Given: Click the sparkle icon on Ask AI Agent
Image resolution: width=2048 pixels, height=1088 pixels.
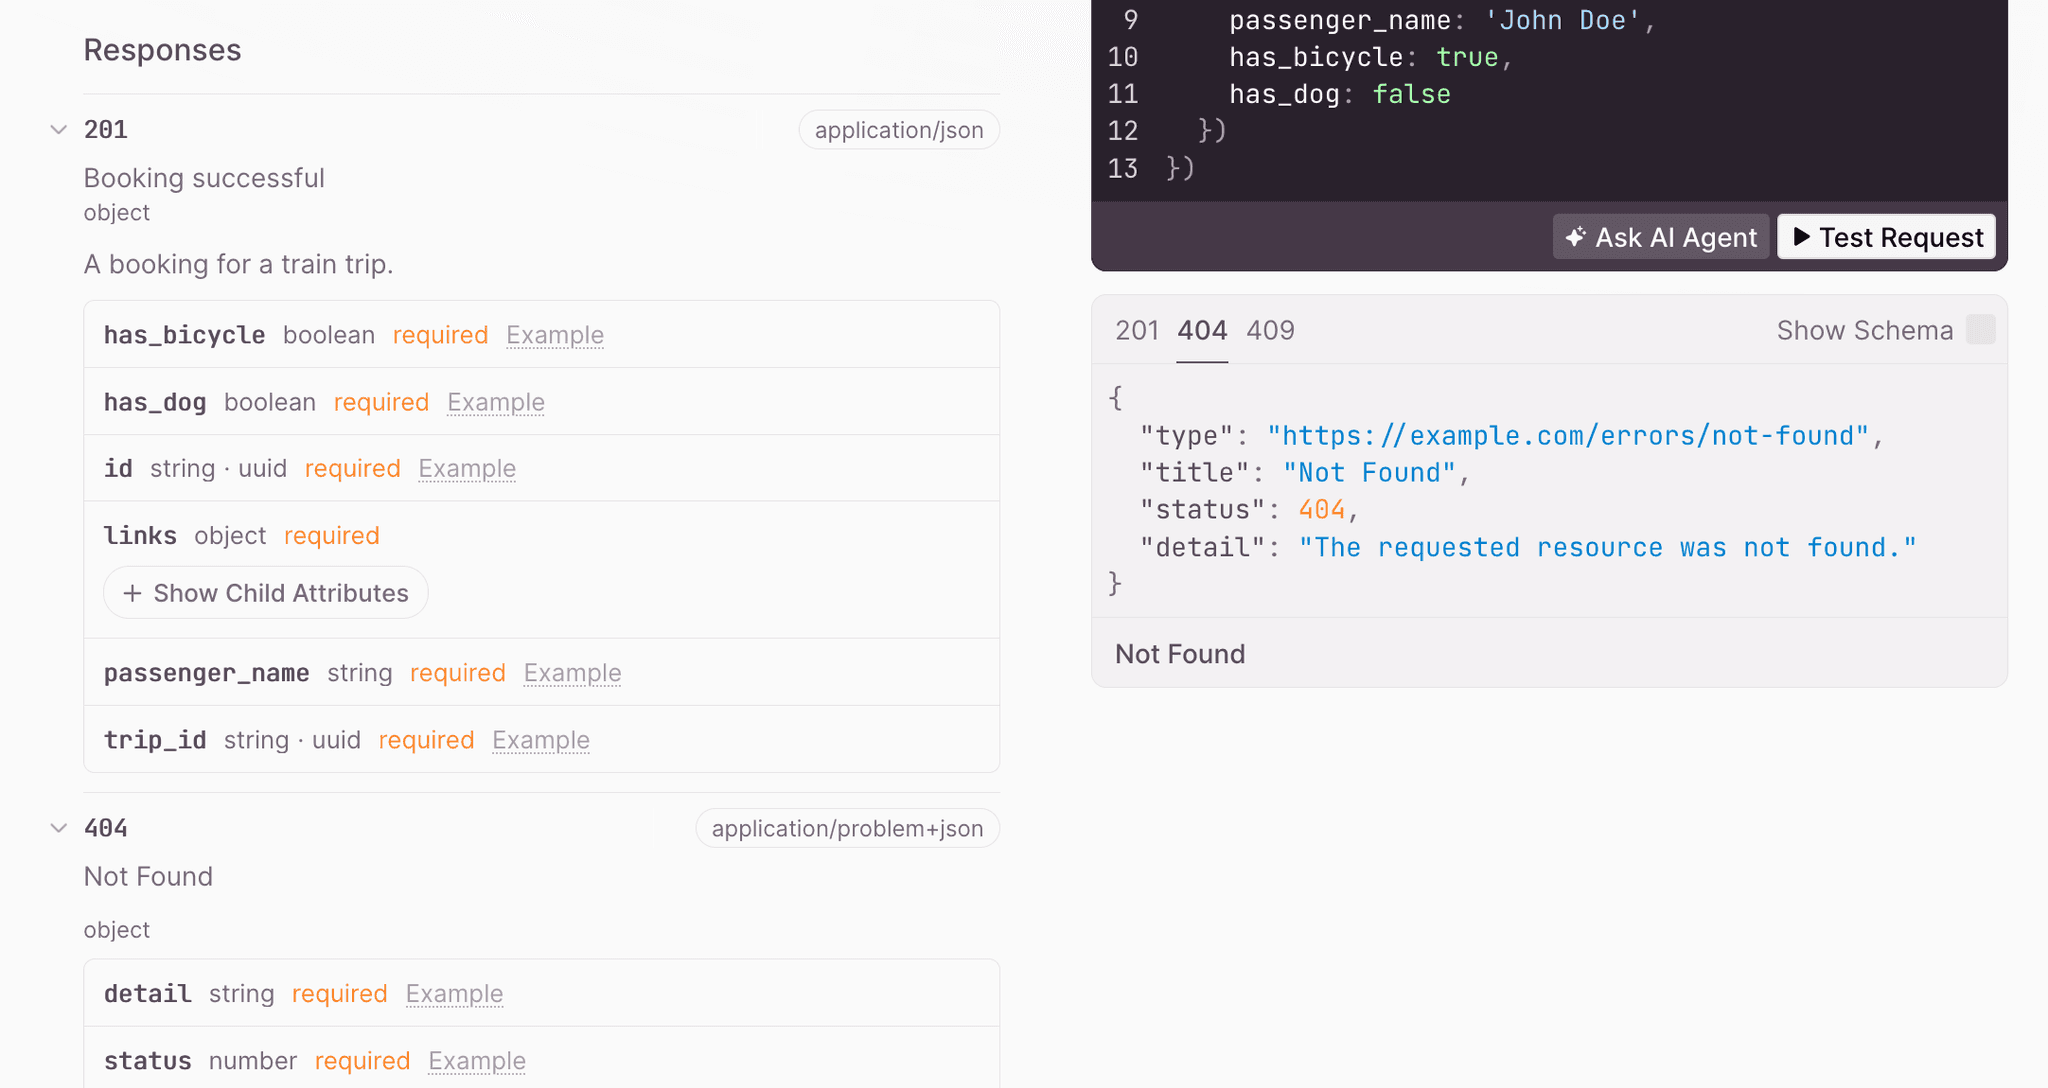Looking at the screenshot, I should [x=1576, y=237].
